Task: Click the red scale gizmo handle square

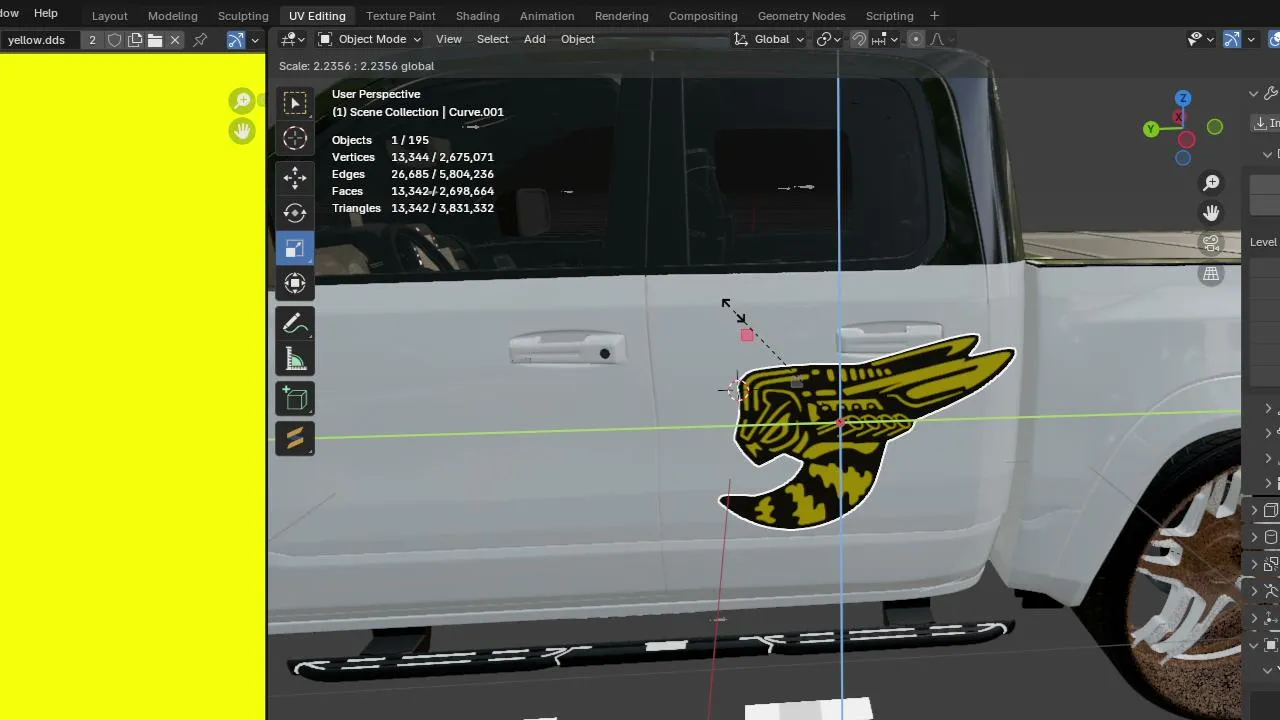Action: 747,335
